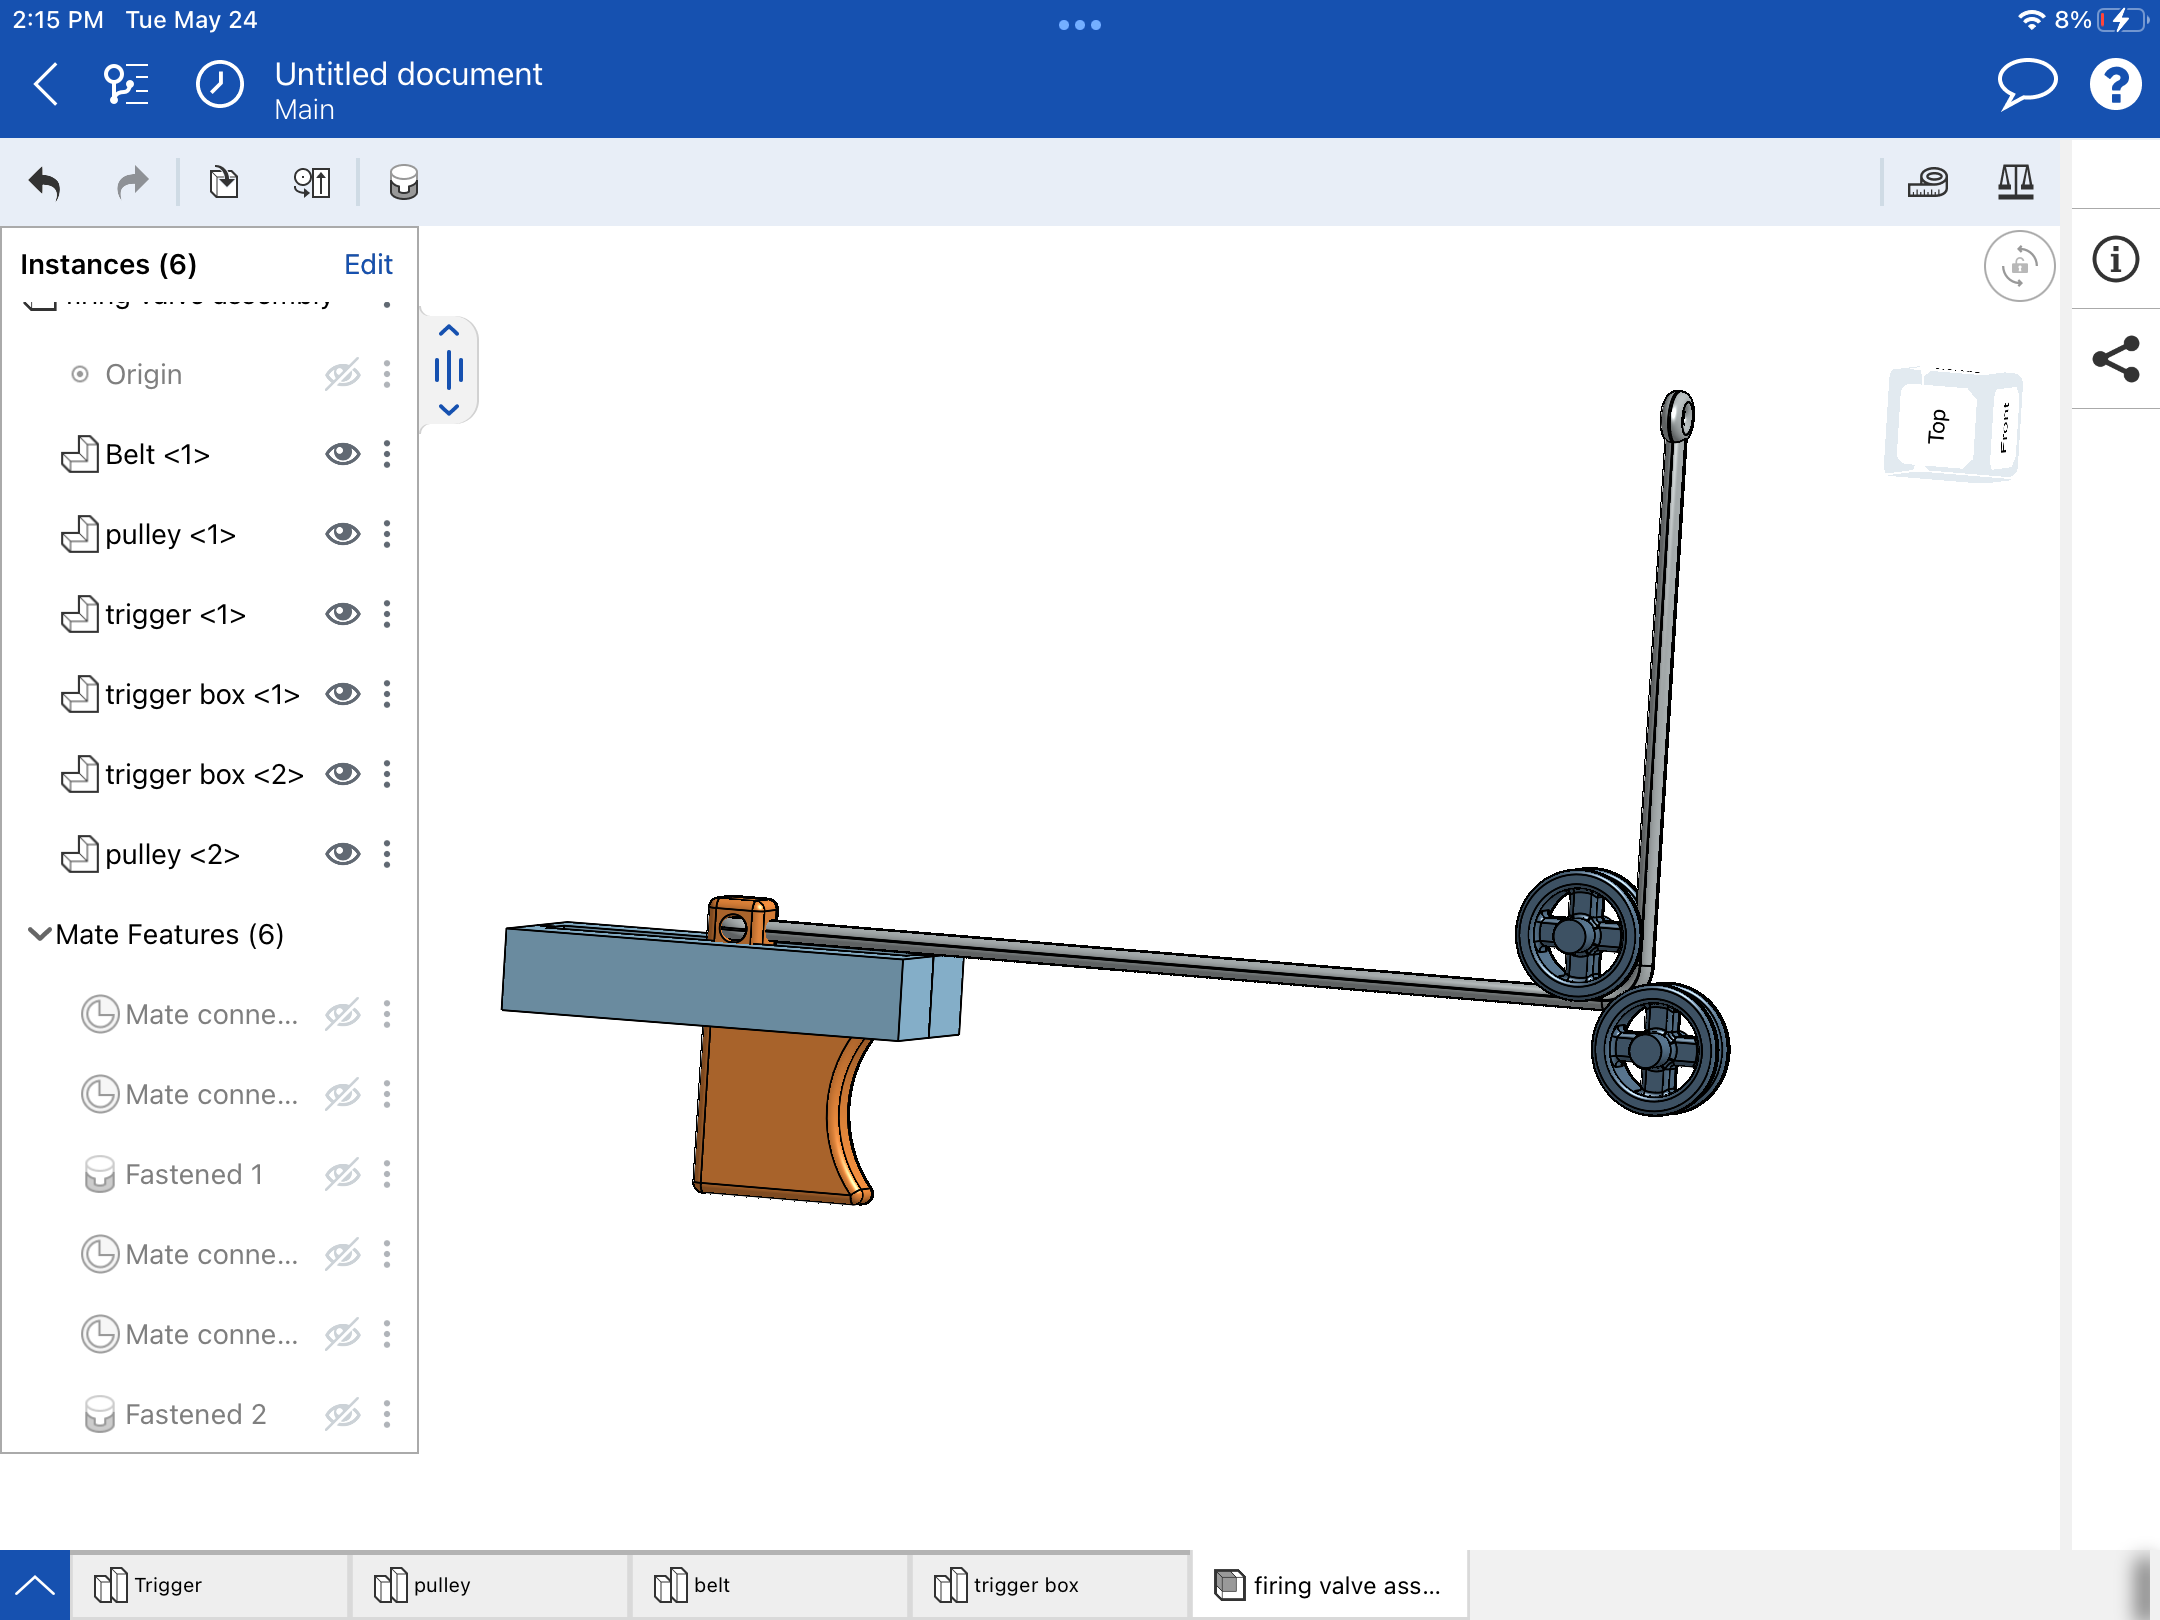Show the Fastened 1 mate
Image resolution: width=2160 pixels, height=1620 pixels.
click(342, 1174)
